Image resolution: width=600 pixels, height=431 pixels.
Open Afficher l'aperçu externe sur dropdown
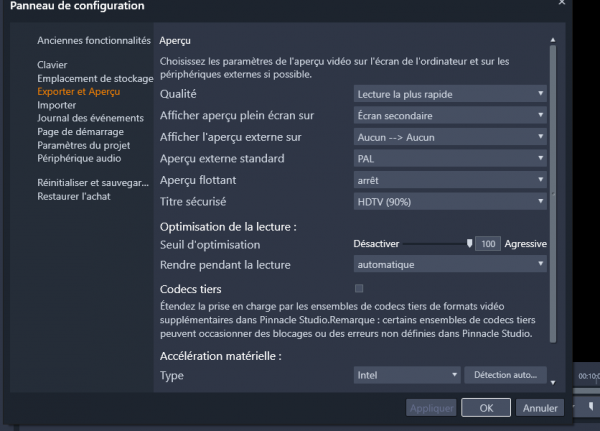450,137
